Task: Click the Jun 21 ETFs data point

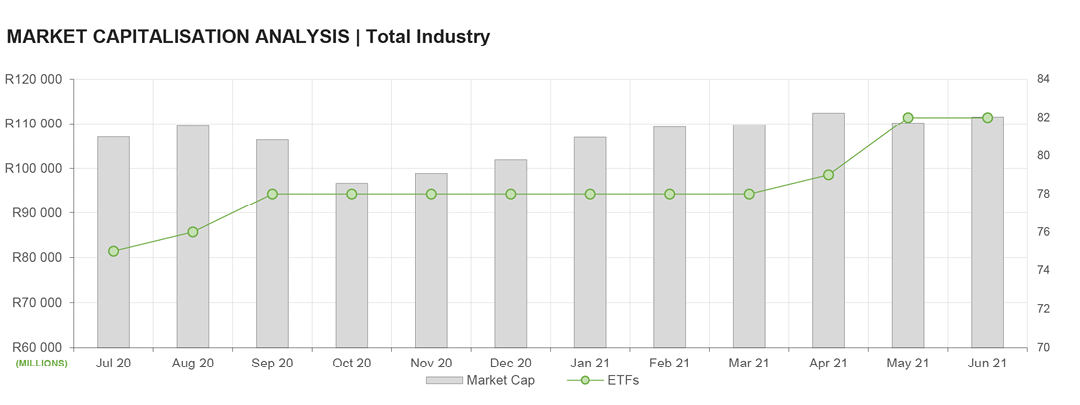Action: [987, 118]
